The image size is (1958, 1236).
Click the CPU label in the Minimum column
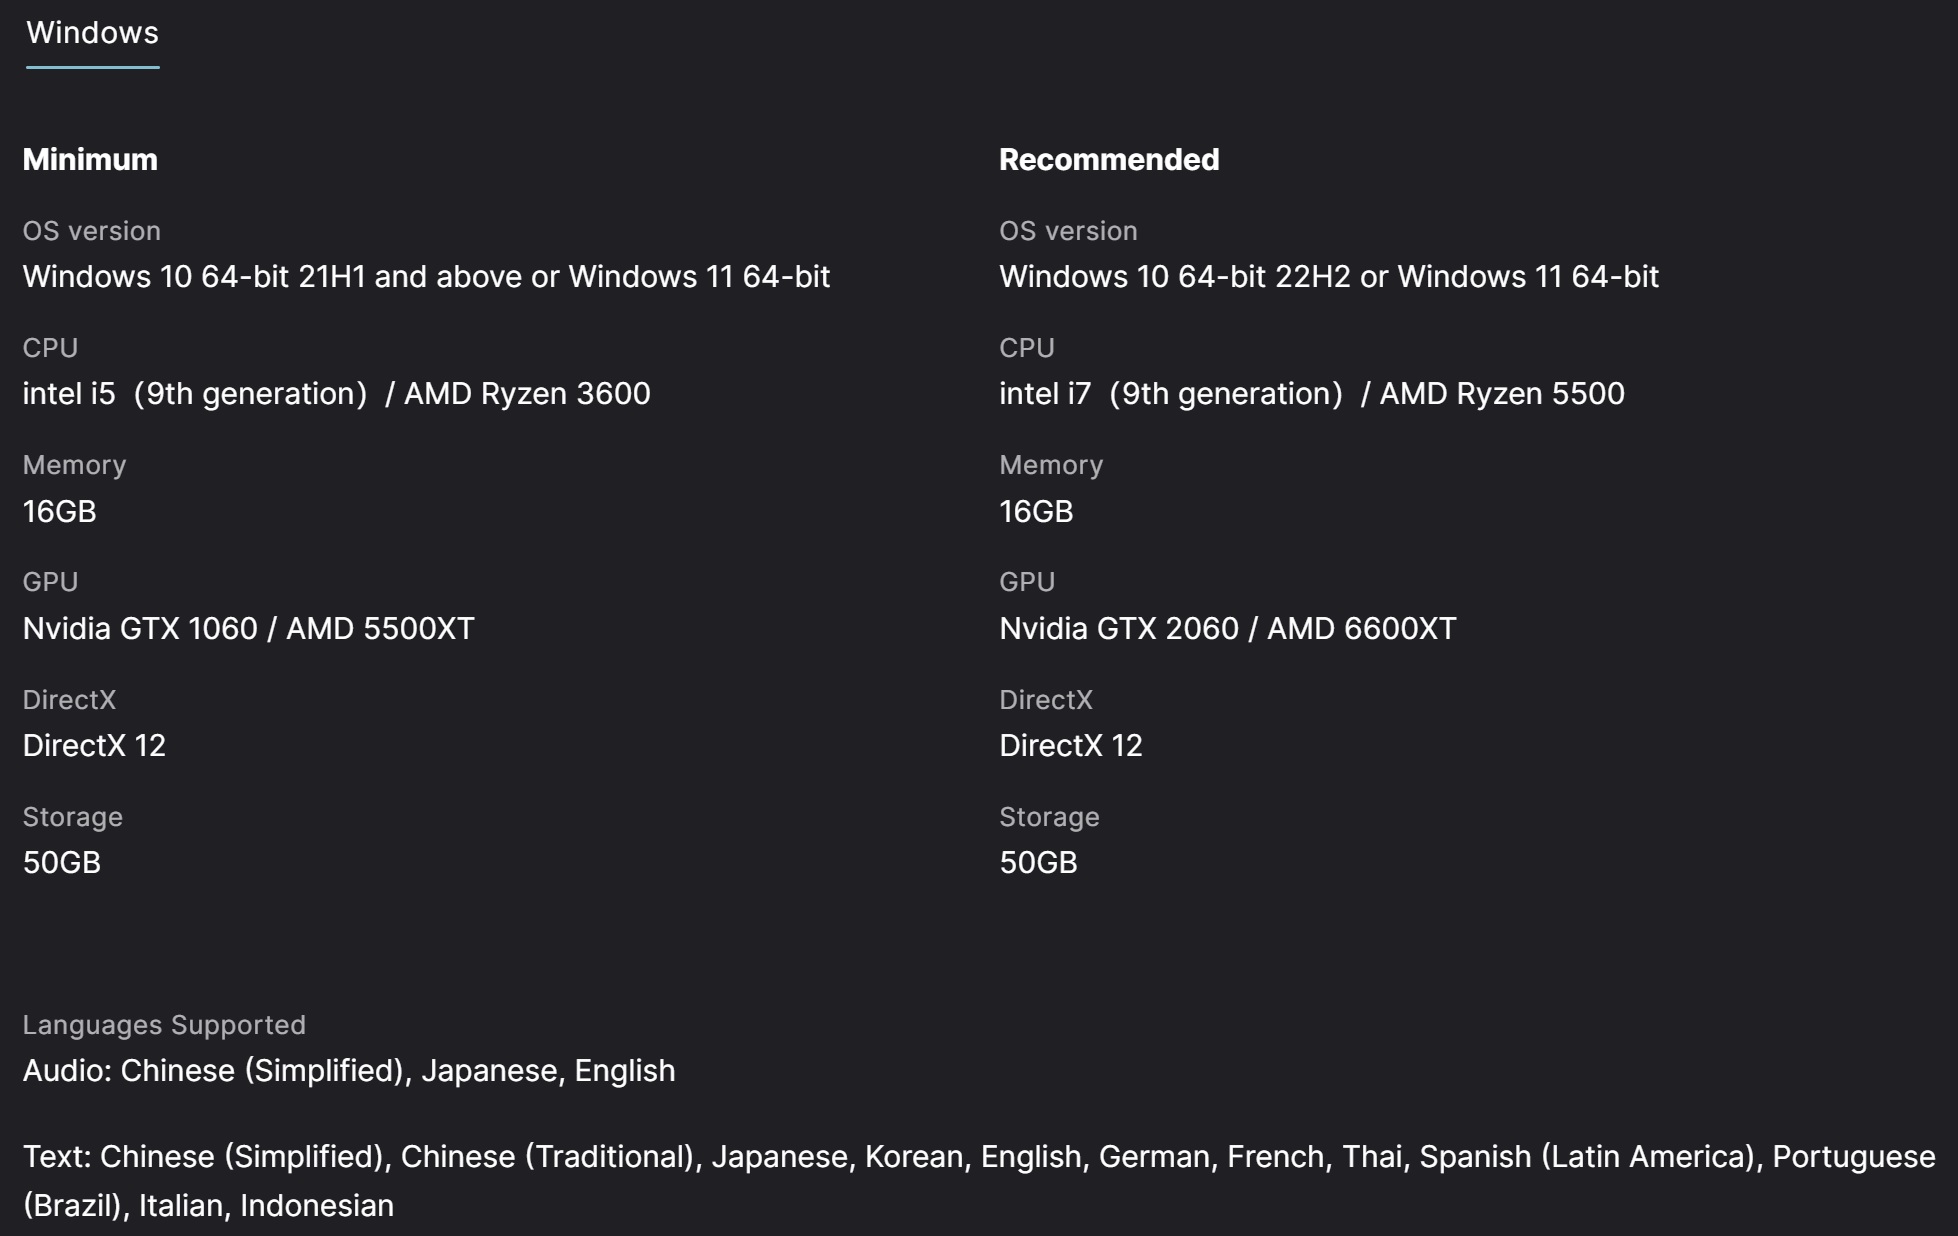(50, 348)
